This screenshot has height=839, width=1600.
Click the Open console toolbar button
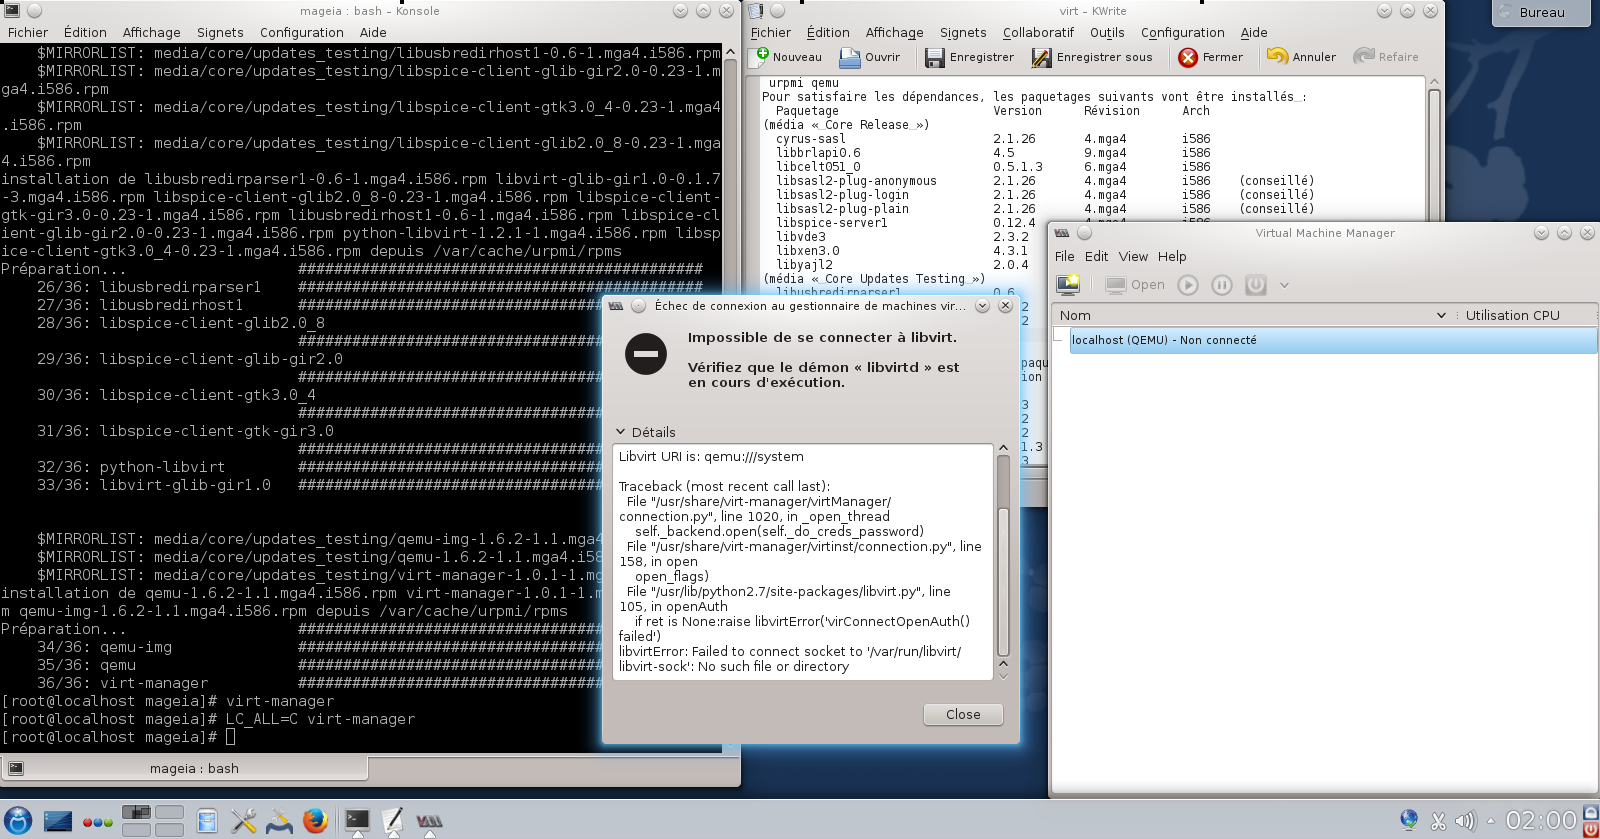coord(1135,285)
